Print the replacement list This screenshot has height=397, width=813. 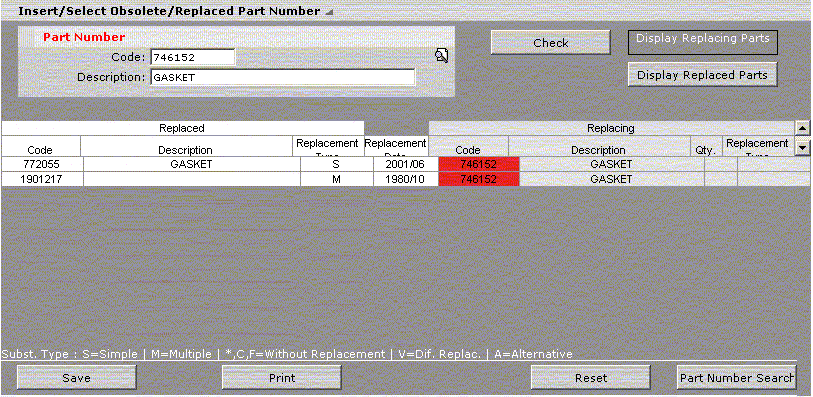tap(282, 377)
